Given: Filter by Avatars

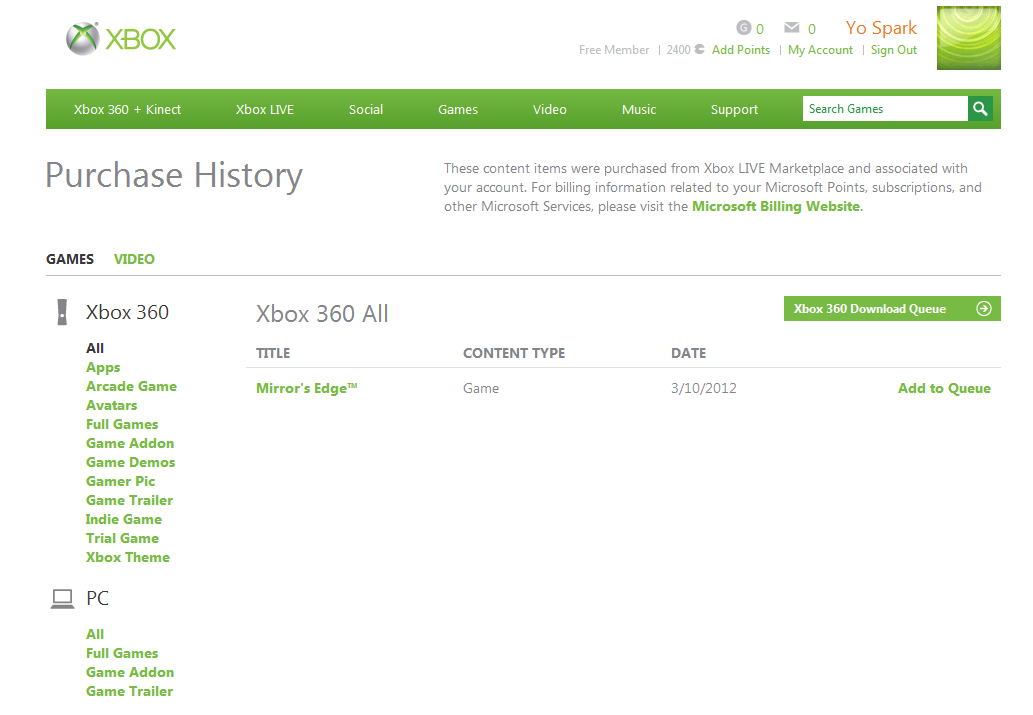Looking at the screenshot, I should [111, 405].
